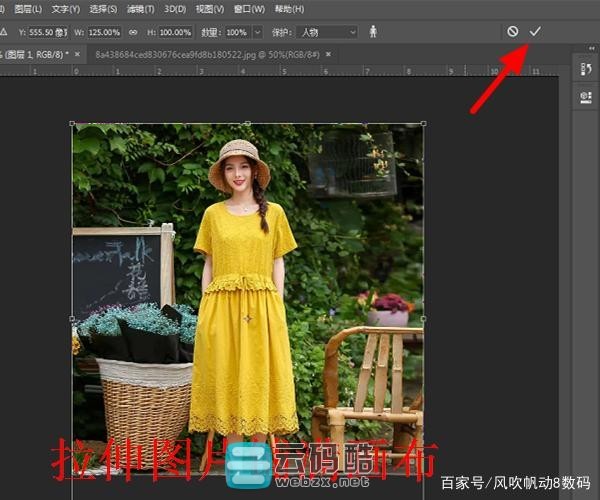Toggle the protect skin tones person icon
This screenshot has height=500, width=600.
[x=373, y=32]
